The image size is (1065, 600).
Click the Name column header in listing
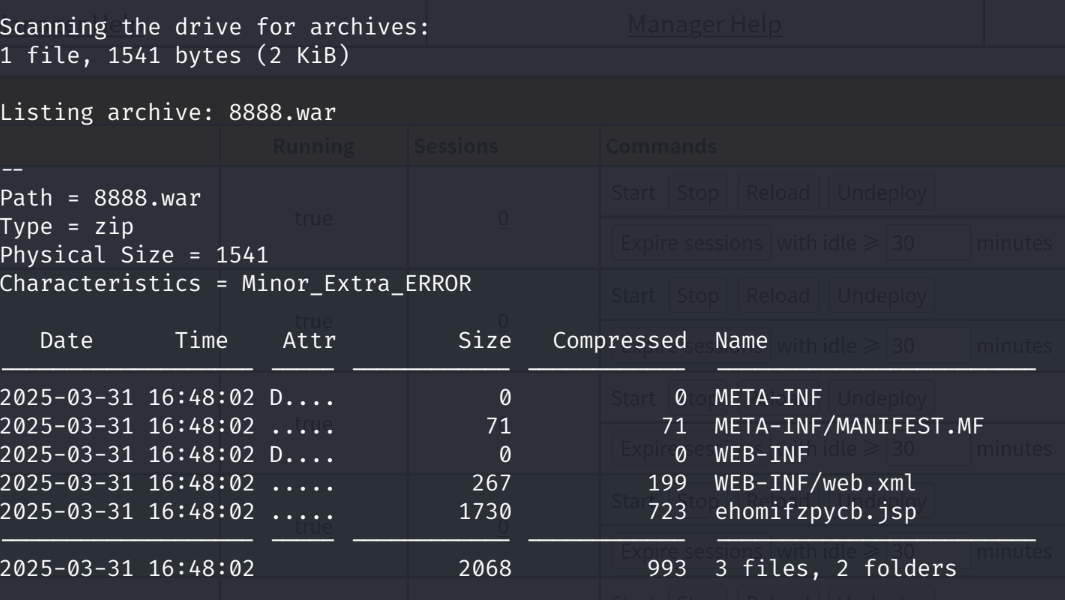coord(741,341)
